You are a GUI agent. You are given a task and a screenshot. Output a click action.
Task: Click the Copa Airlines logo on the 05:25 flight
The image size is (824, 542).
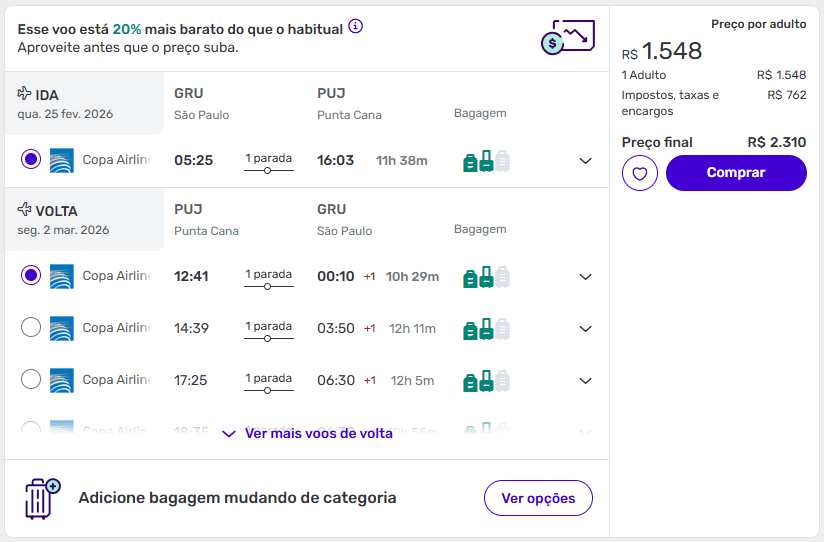pyautogui.click(x=62, y=160)
